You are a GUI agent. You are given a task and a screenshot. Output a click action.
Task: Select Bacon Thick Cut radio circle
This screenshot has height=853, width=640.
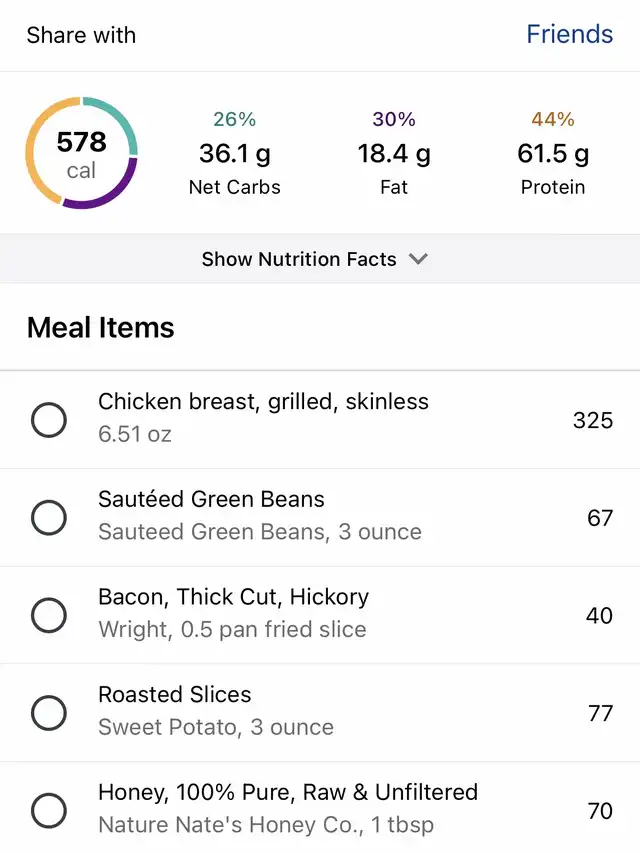[49, 615]
